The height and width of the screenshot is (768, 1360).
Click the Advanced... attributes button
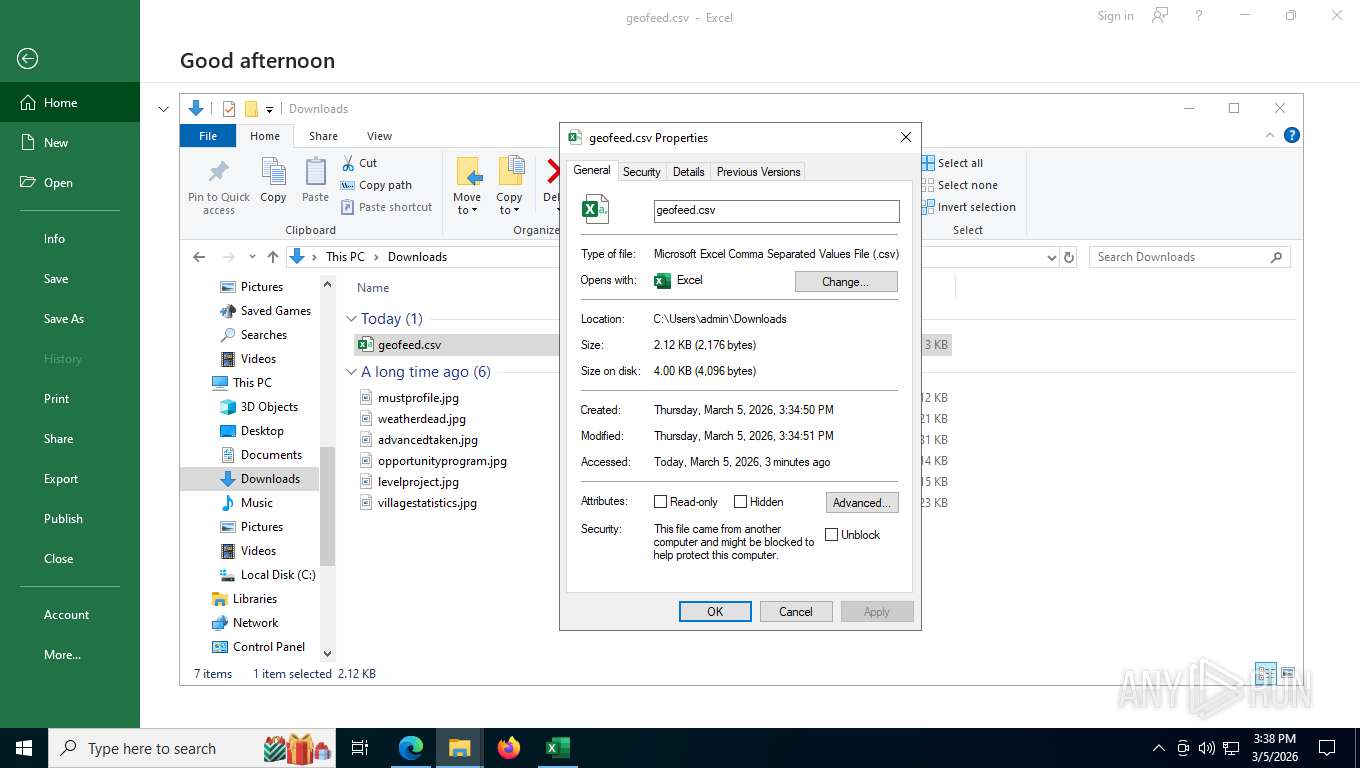pyautogui.click(x=862, y=503)
